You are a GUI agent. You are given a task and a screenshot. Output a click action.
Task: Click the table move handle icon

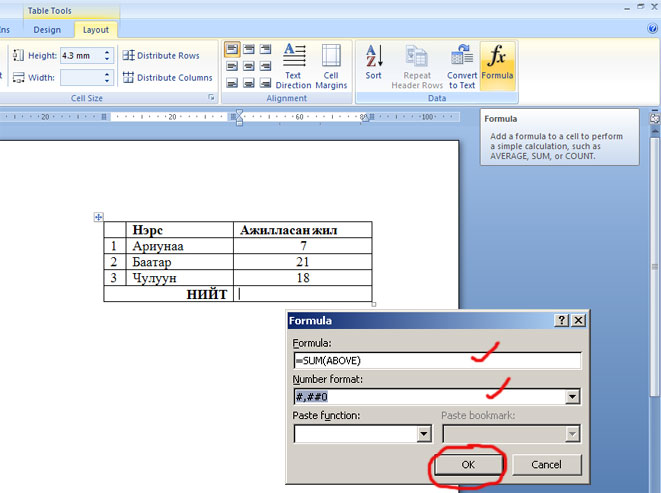point(98,217)
